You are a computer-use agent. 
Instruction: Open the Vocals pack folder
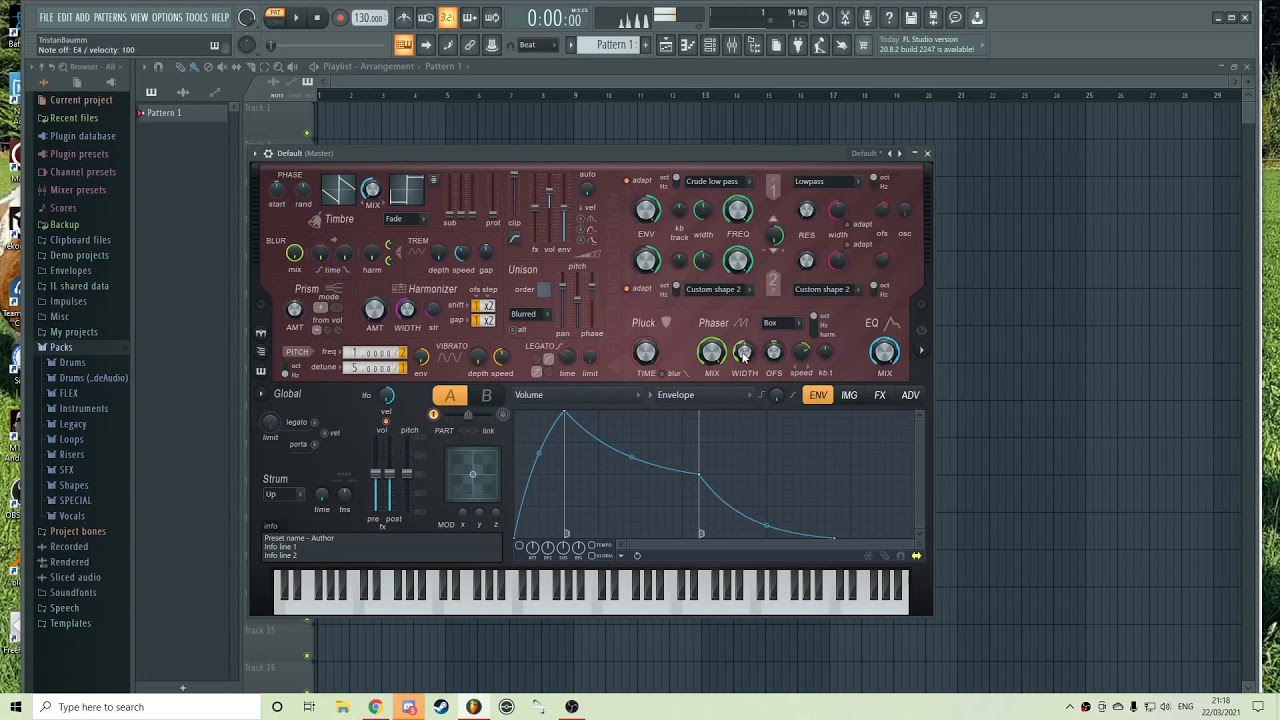(72, 516)
